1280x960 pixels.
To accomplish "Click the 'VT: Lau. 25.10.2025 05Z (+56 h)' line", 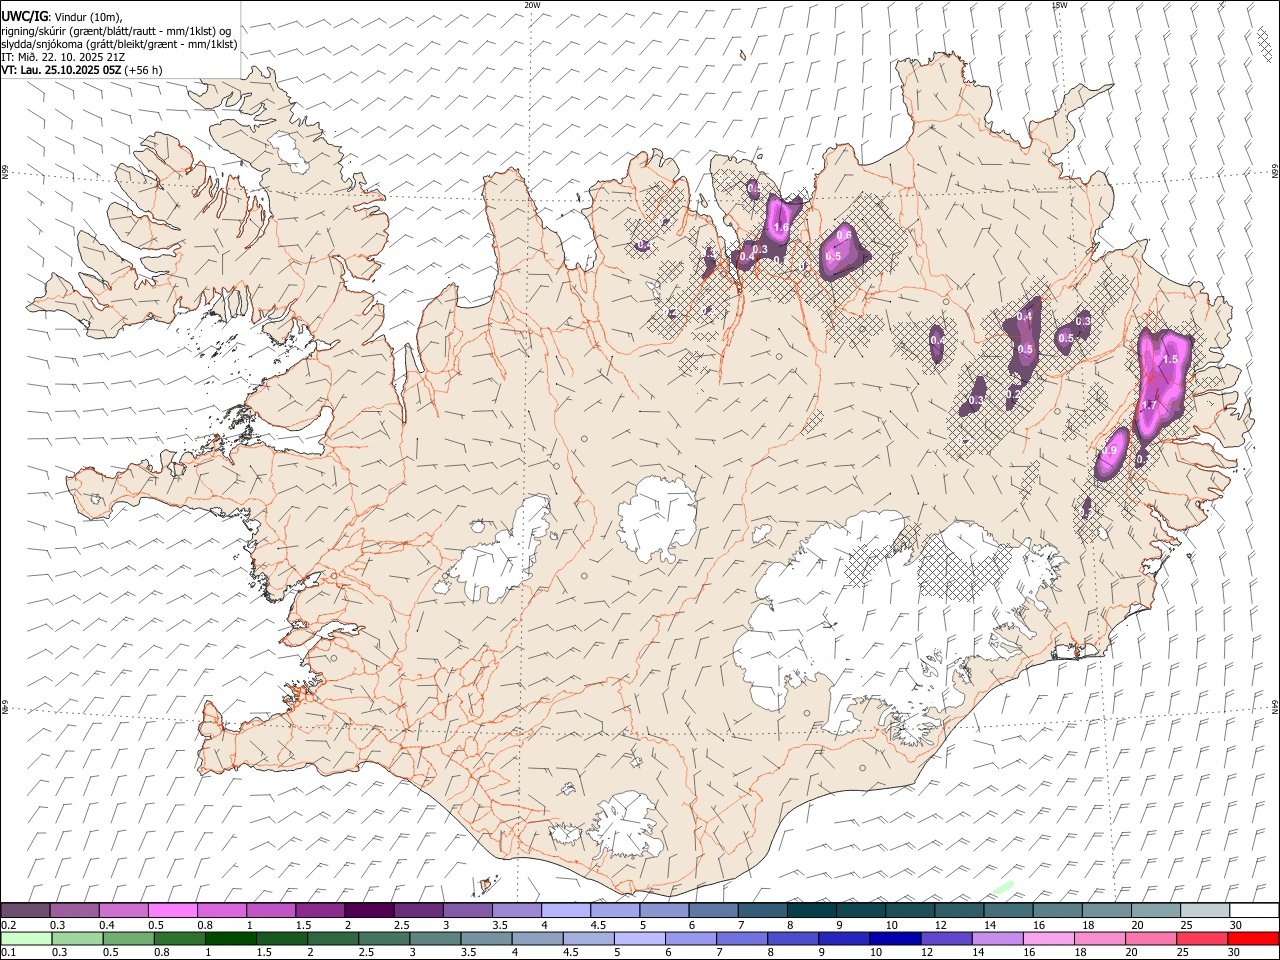I will [82, 70].
